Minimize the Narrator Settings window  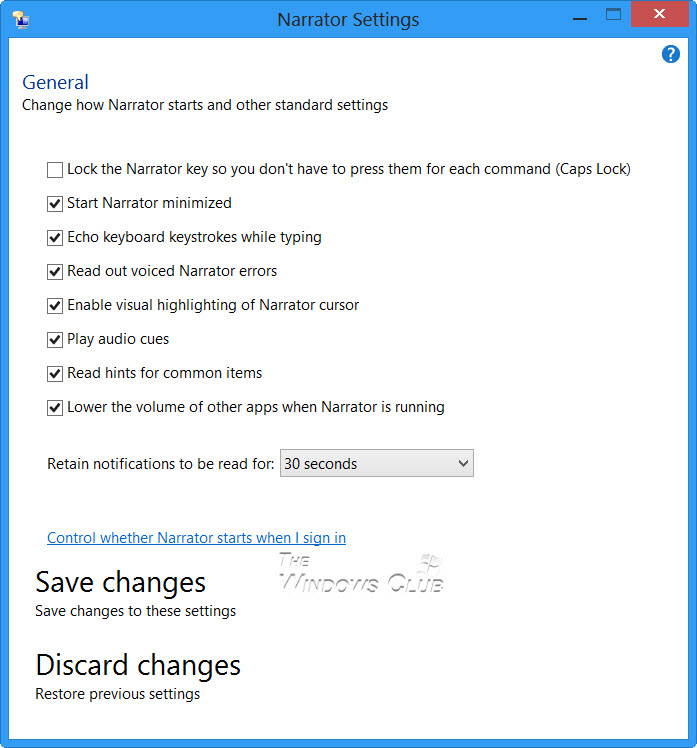tap(577, 16)
